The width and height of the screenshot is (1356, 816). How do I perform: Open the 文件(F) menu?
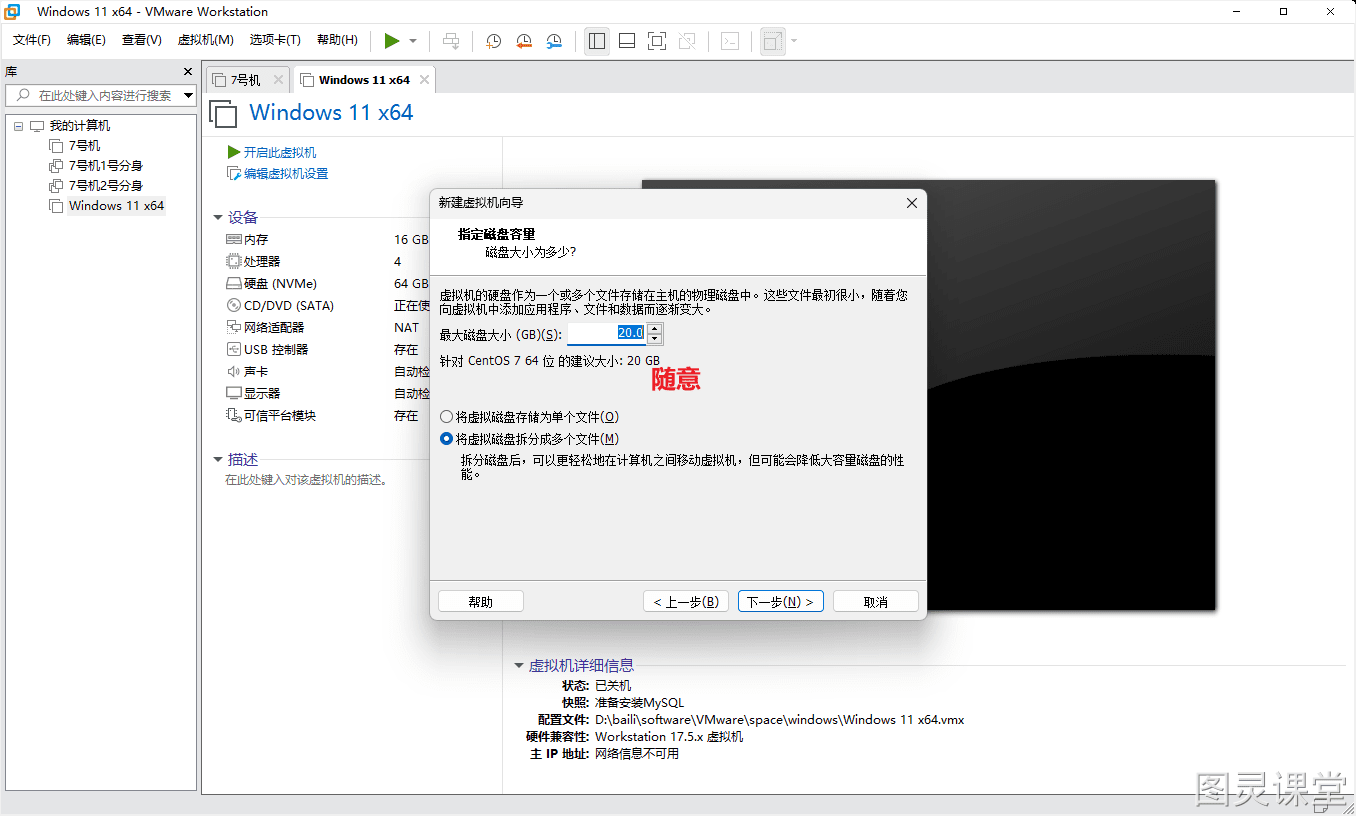[32, 40]
